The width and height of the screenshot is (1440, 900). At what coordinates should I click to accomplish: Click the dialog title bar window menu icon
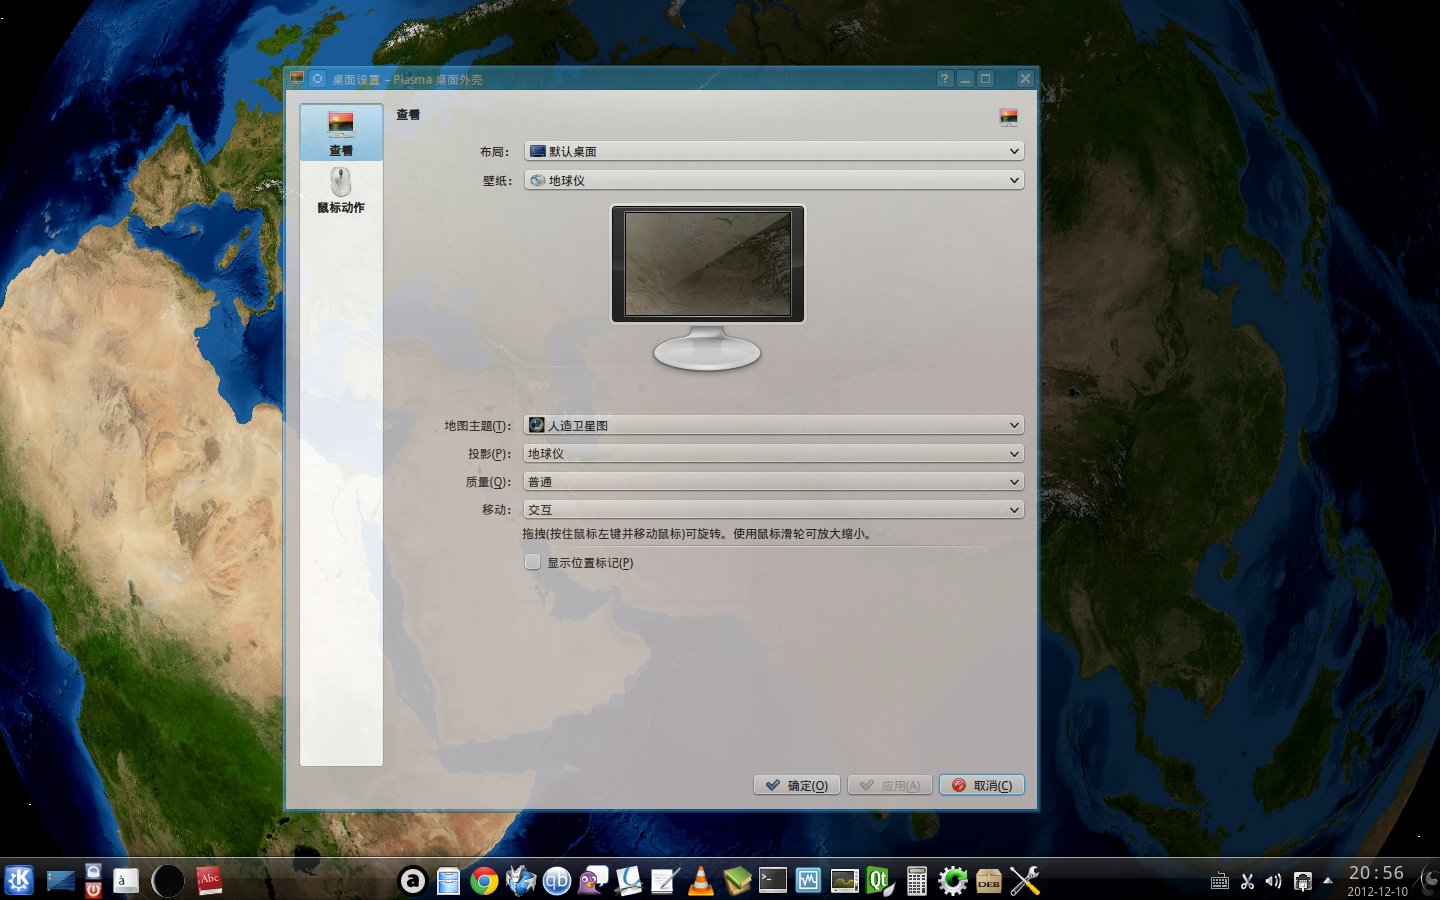[297, 78]
